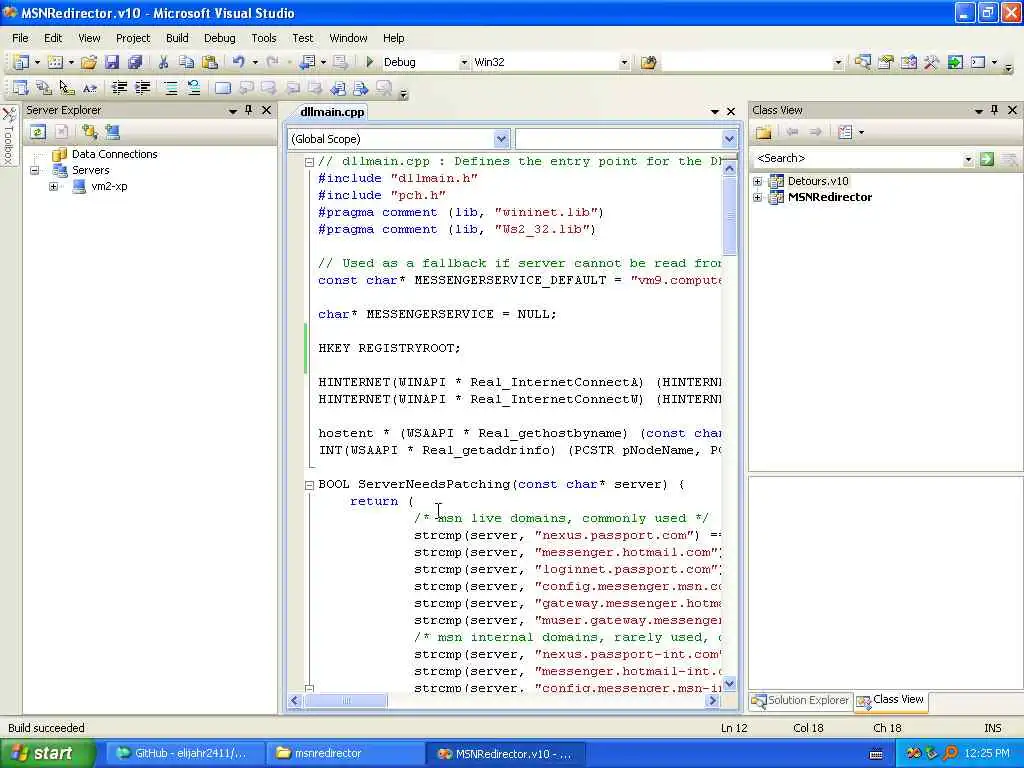The image size is (1024, 768).
Task: Open the Debug configuration dropdown
Action: coord(464,63)
